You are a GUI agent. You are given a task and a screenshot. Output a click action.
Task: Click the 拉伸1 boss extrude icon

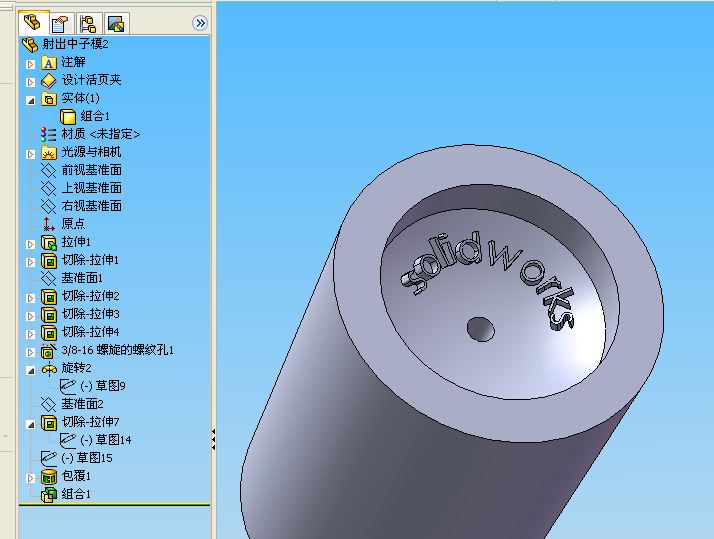[x=49, y=242]
